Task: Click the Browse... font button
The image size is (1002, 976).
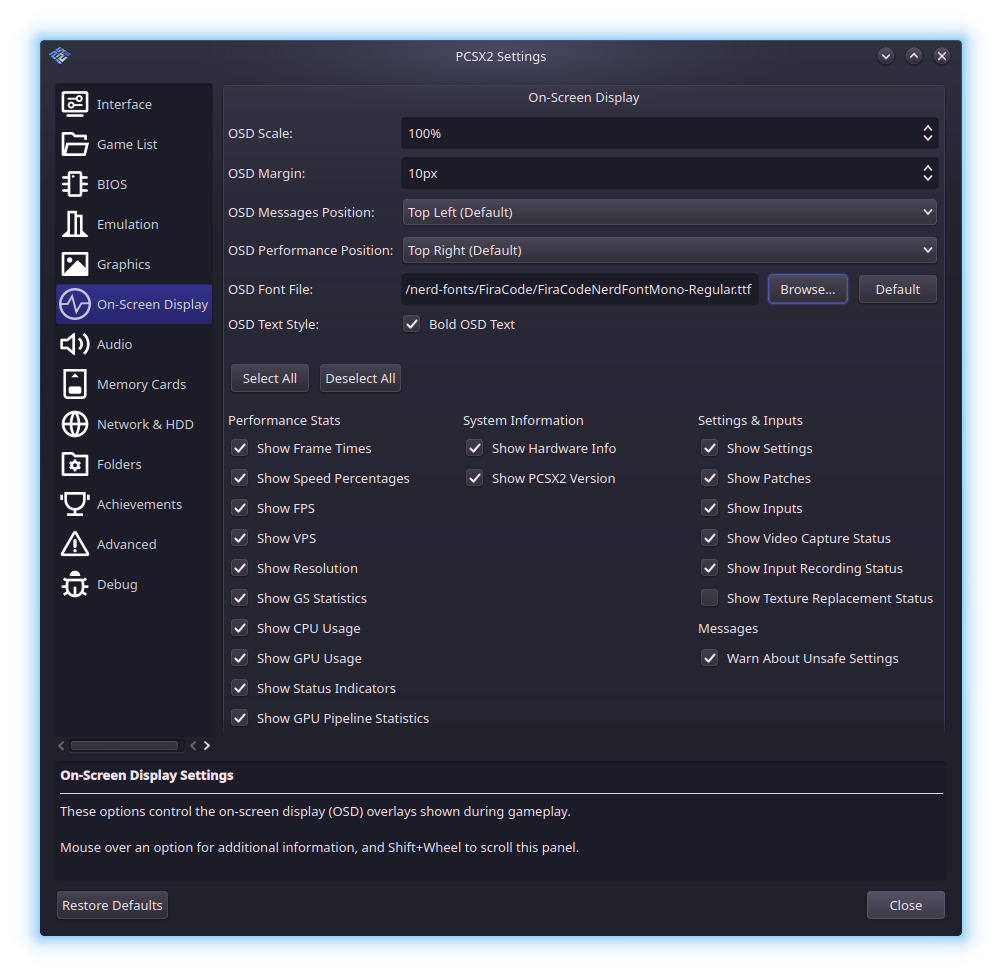Action: click(808, 290)
